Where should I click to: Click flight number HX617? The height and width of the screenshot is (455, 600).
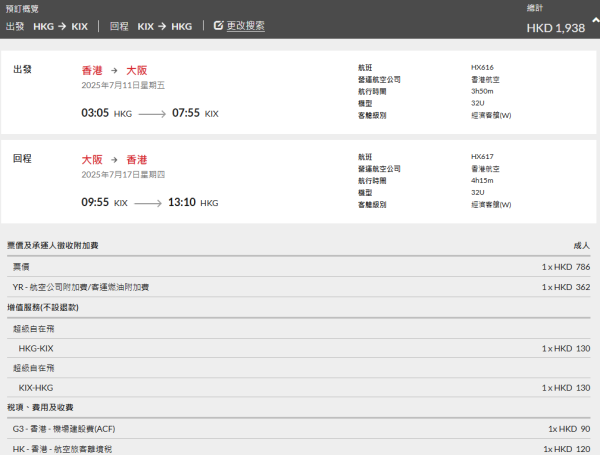click(482, 156)
